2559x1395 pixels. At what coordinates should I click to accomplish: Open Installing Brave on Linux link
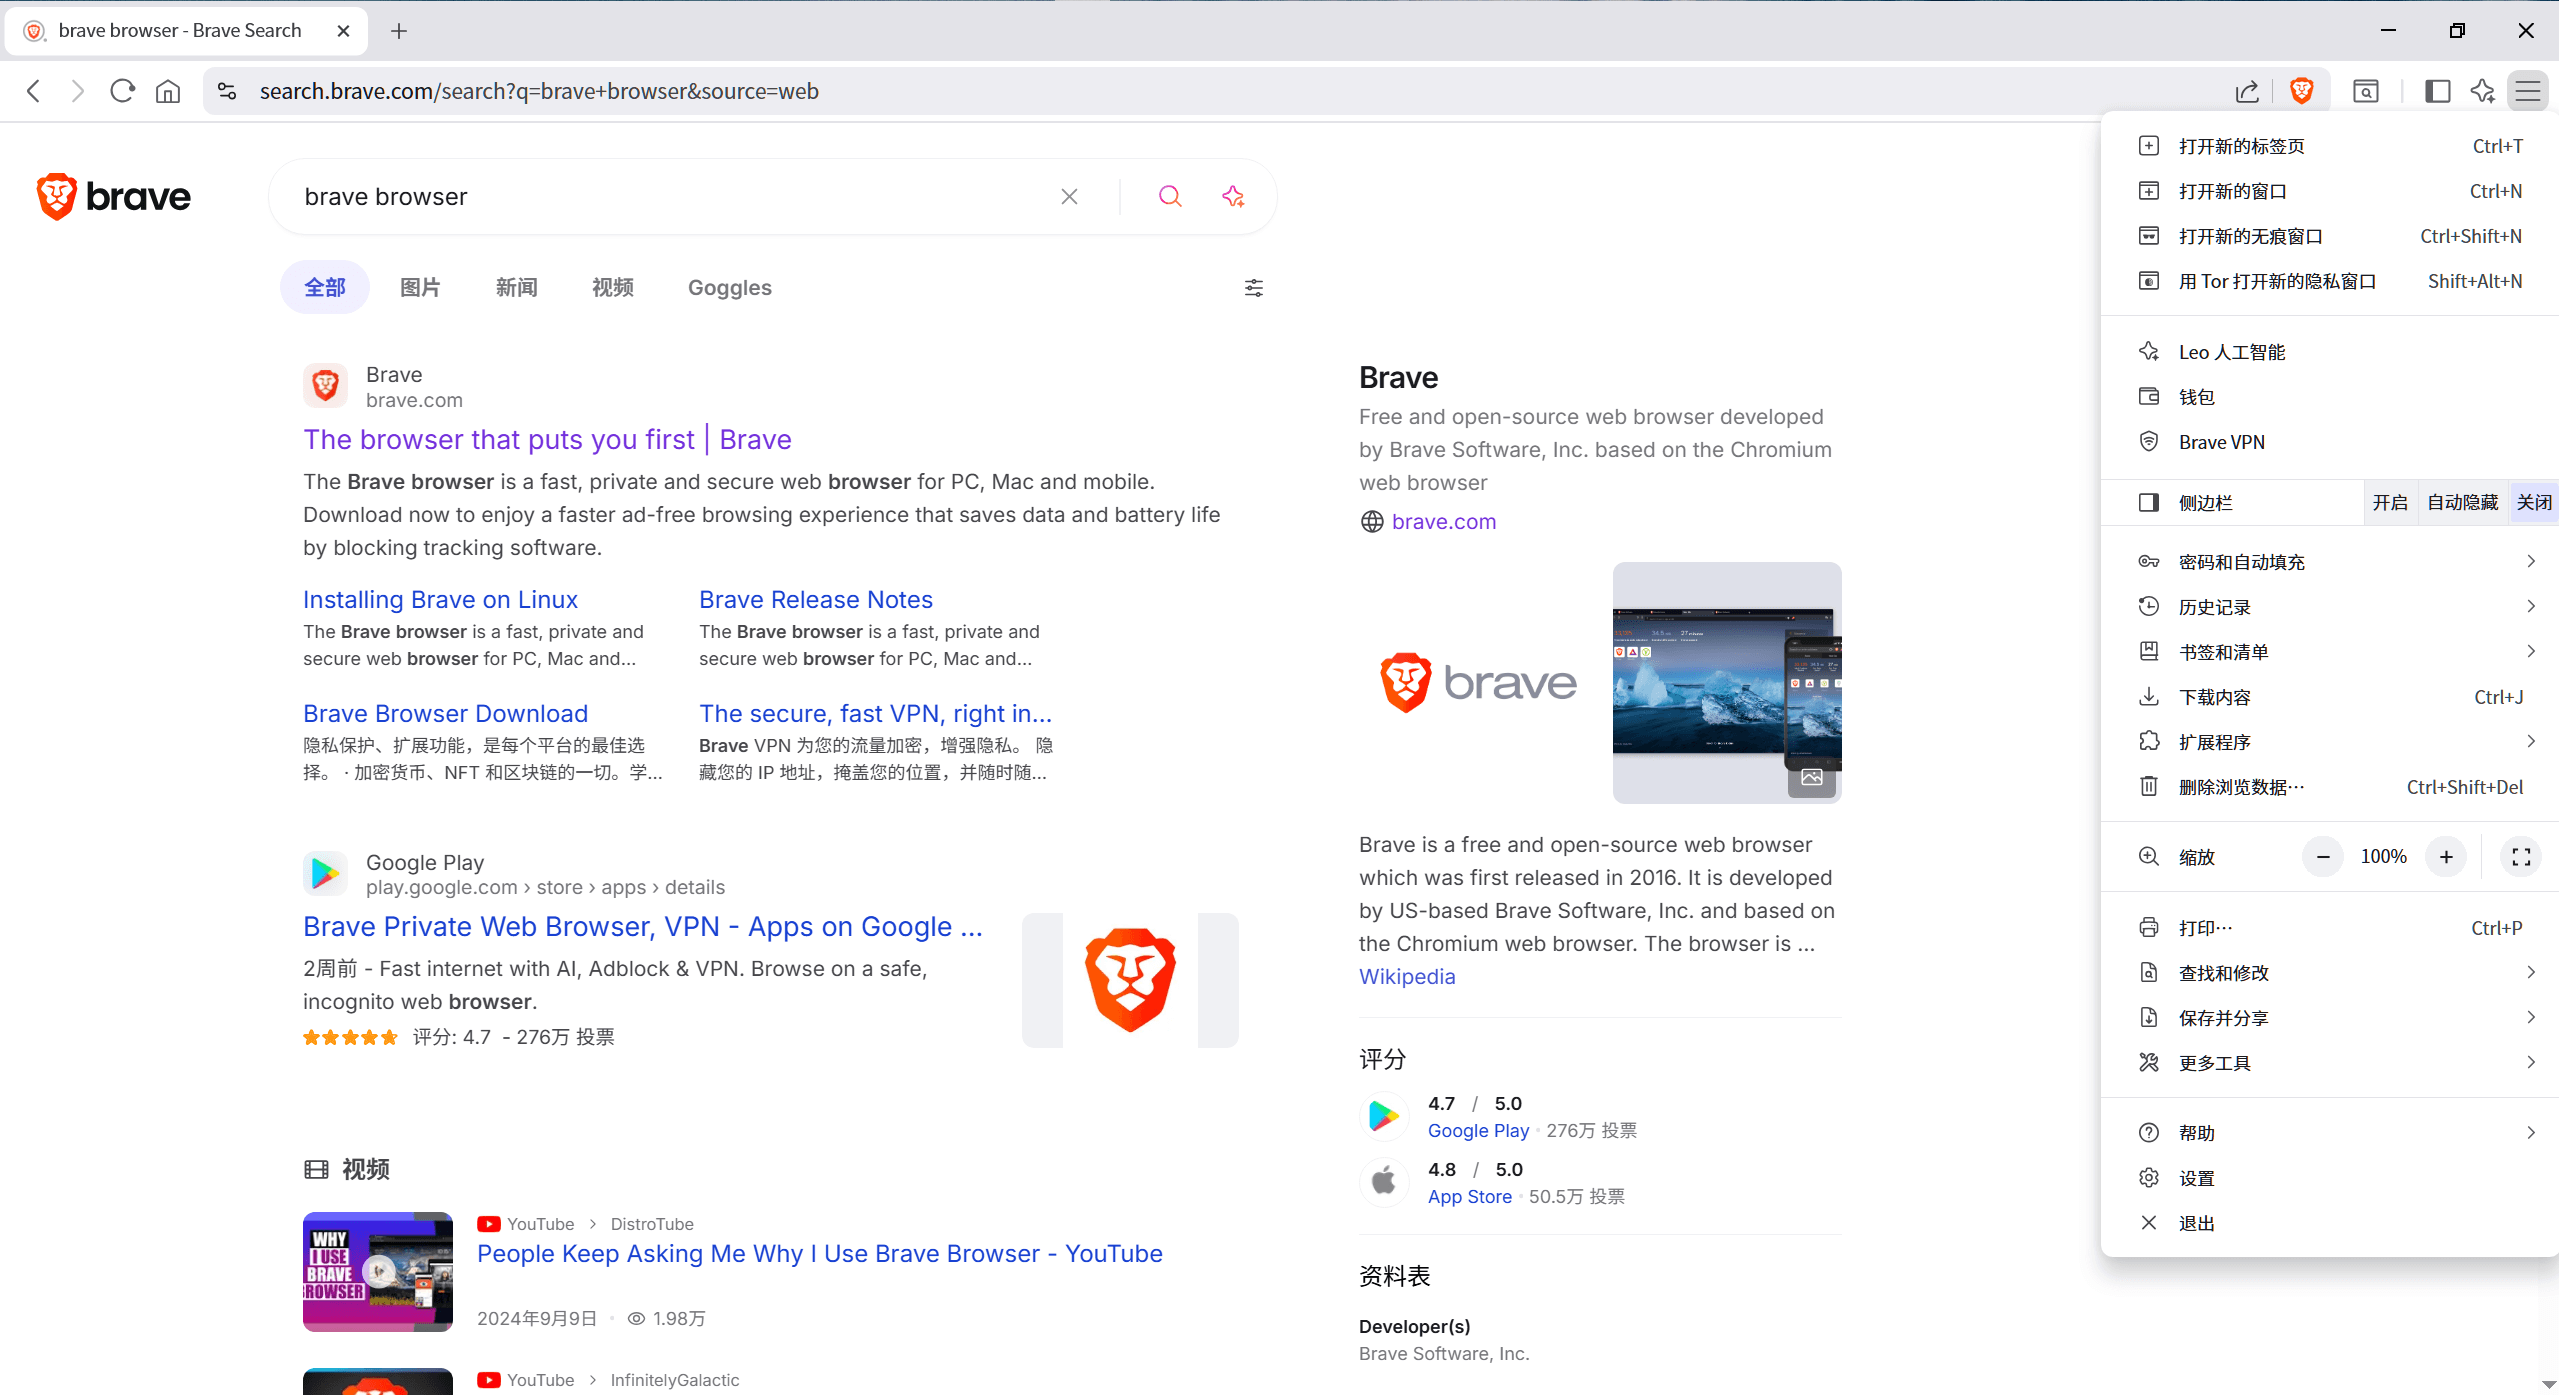tap(440, 599)
